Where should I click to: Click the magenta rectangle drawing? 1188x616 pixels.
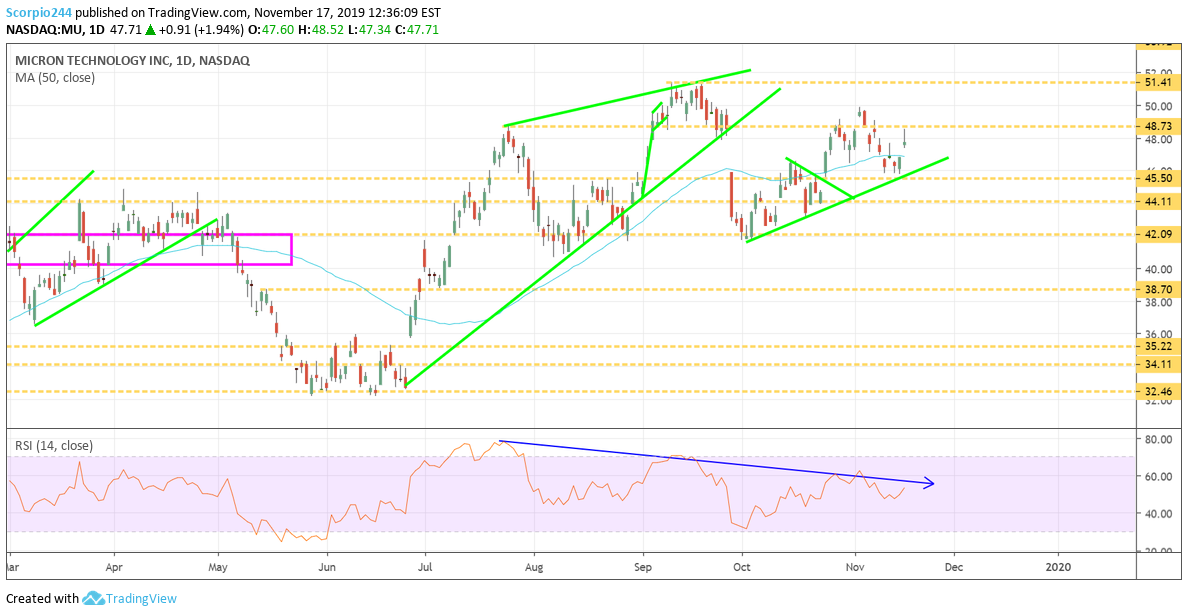pos(149,249)
